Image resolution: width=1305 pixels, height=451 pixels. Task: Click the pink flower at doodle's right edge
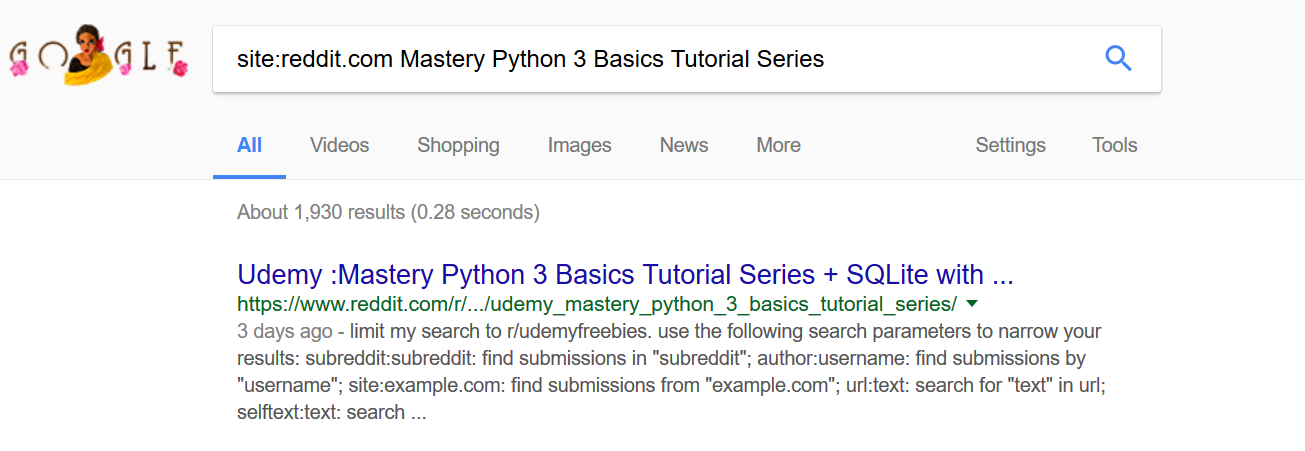[180, 69]
